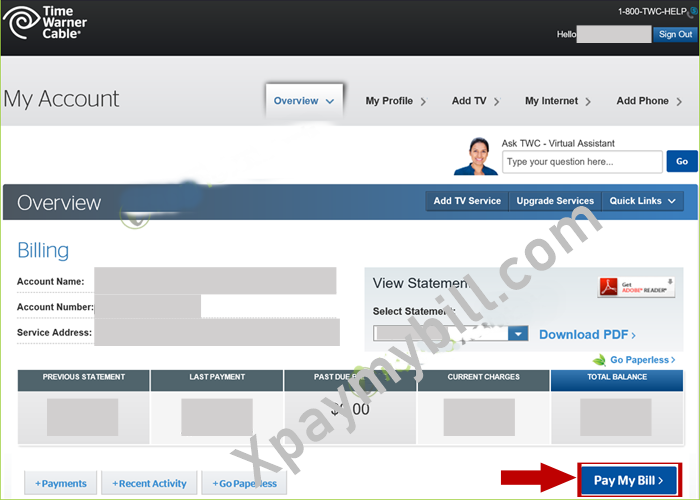Click the Pay My Bill button
Viewport: 700px width, 503px height.
[629, 480]
